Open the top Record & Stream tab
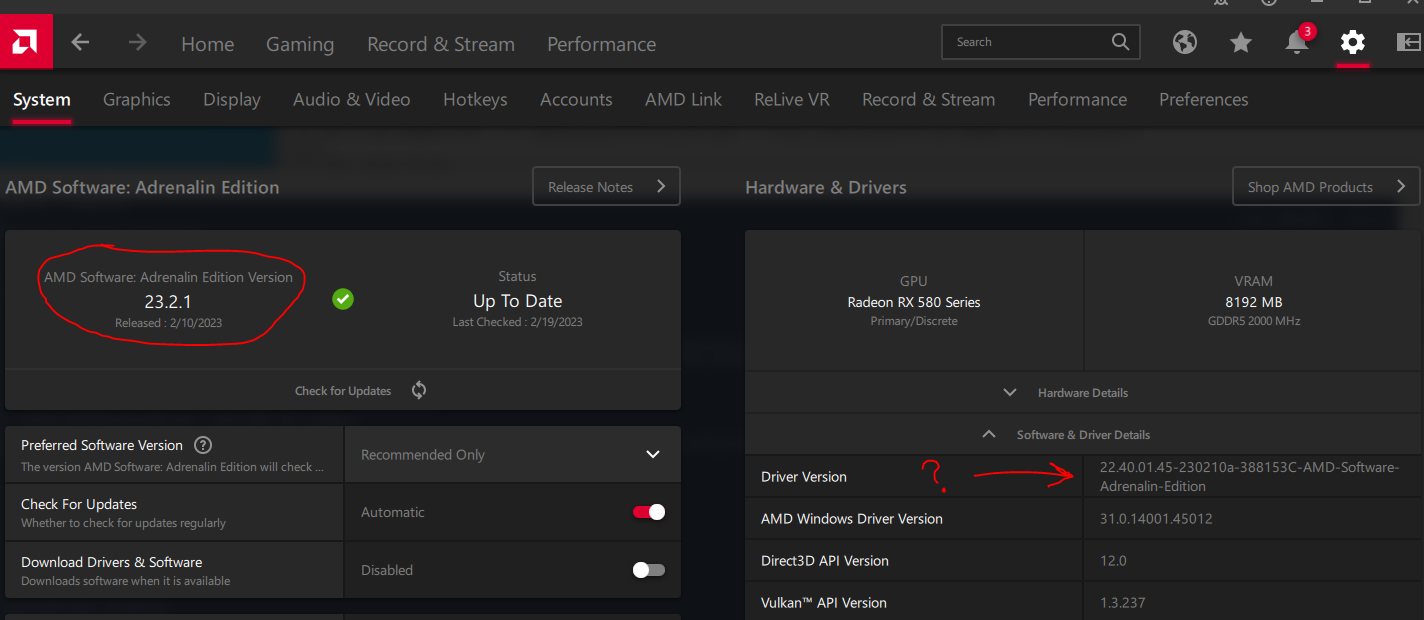 (441, 44)
